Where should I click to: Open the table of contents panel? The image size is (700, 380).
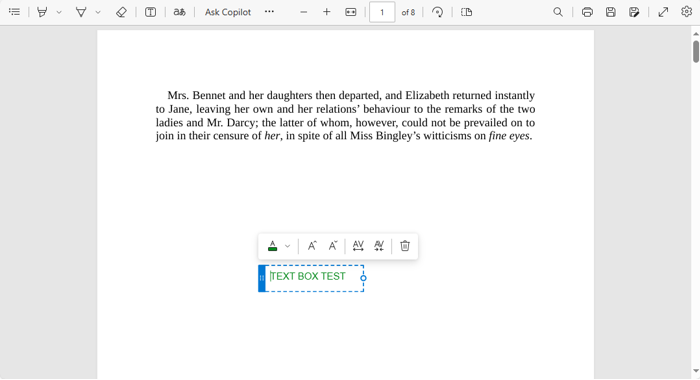coord(14,12)
